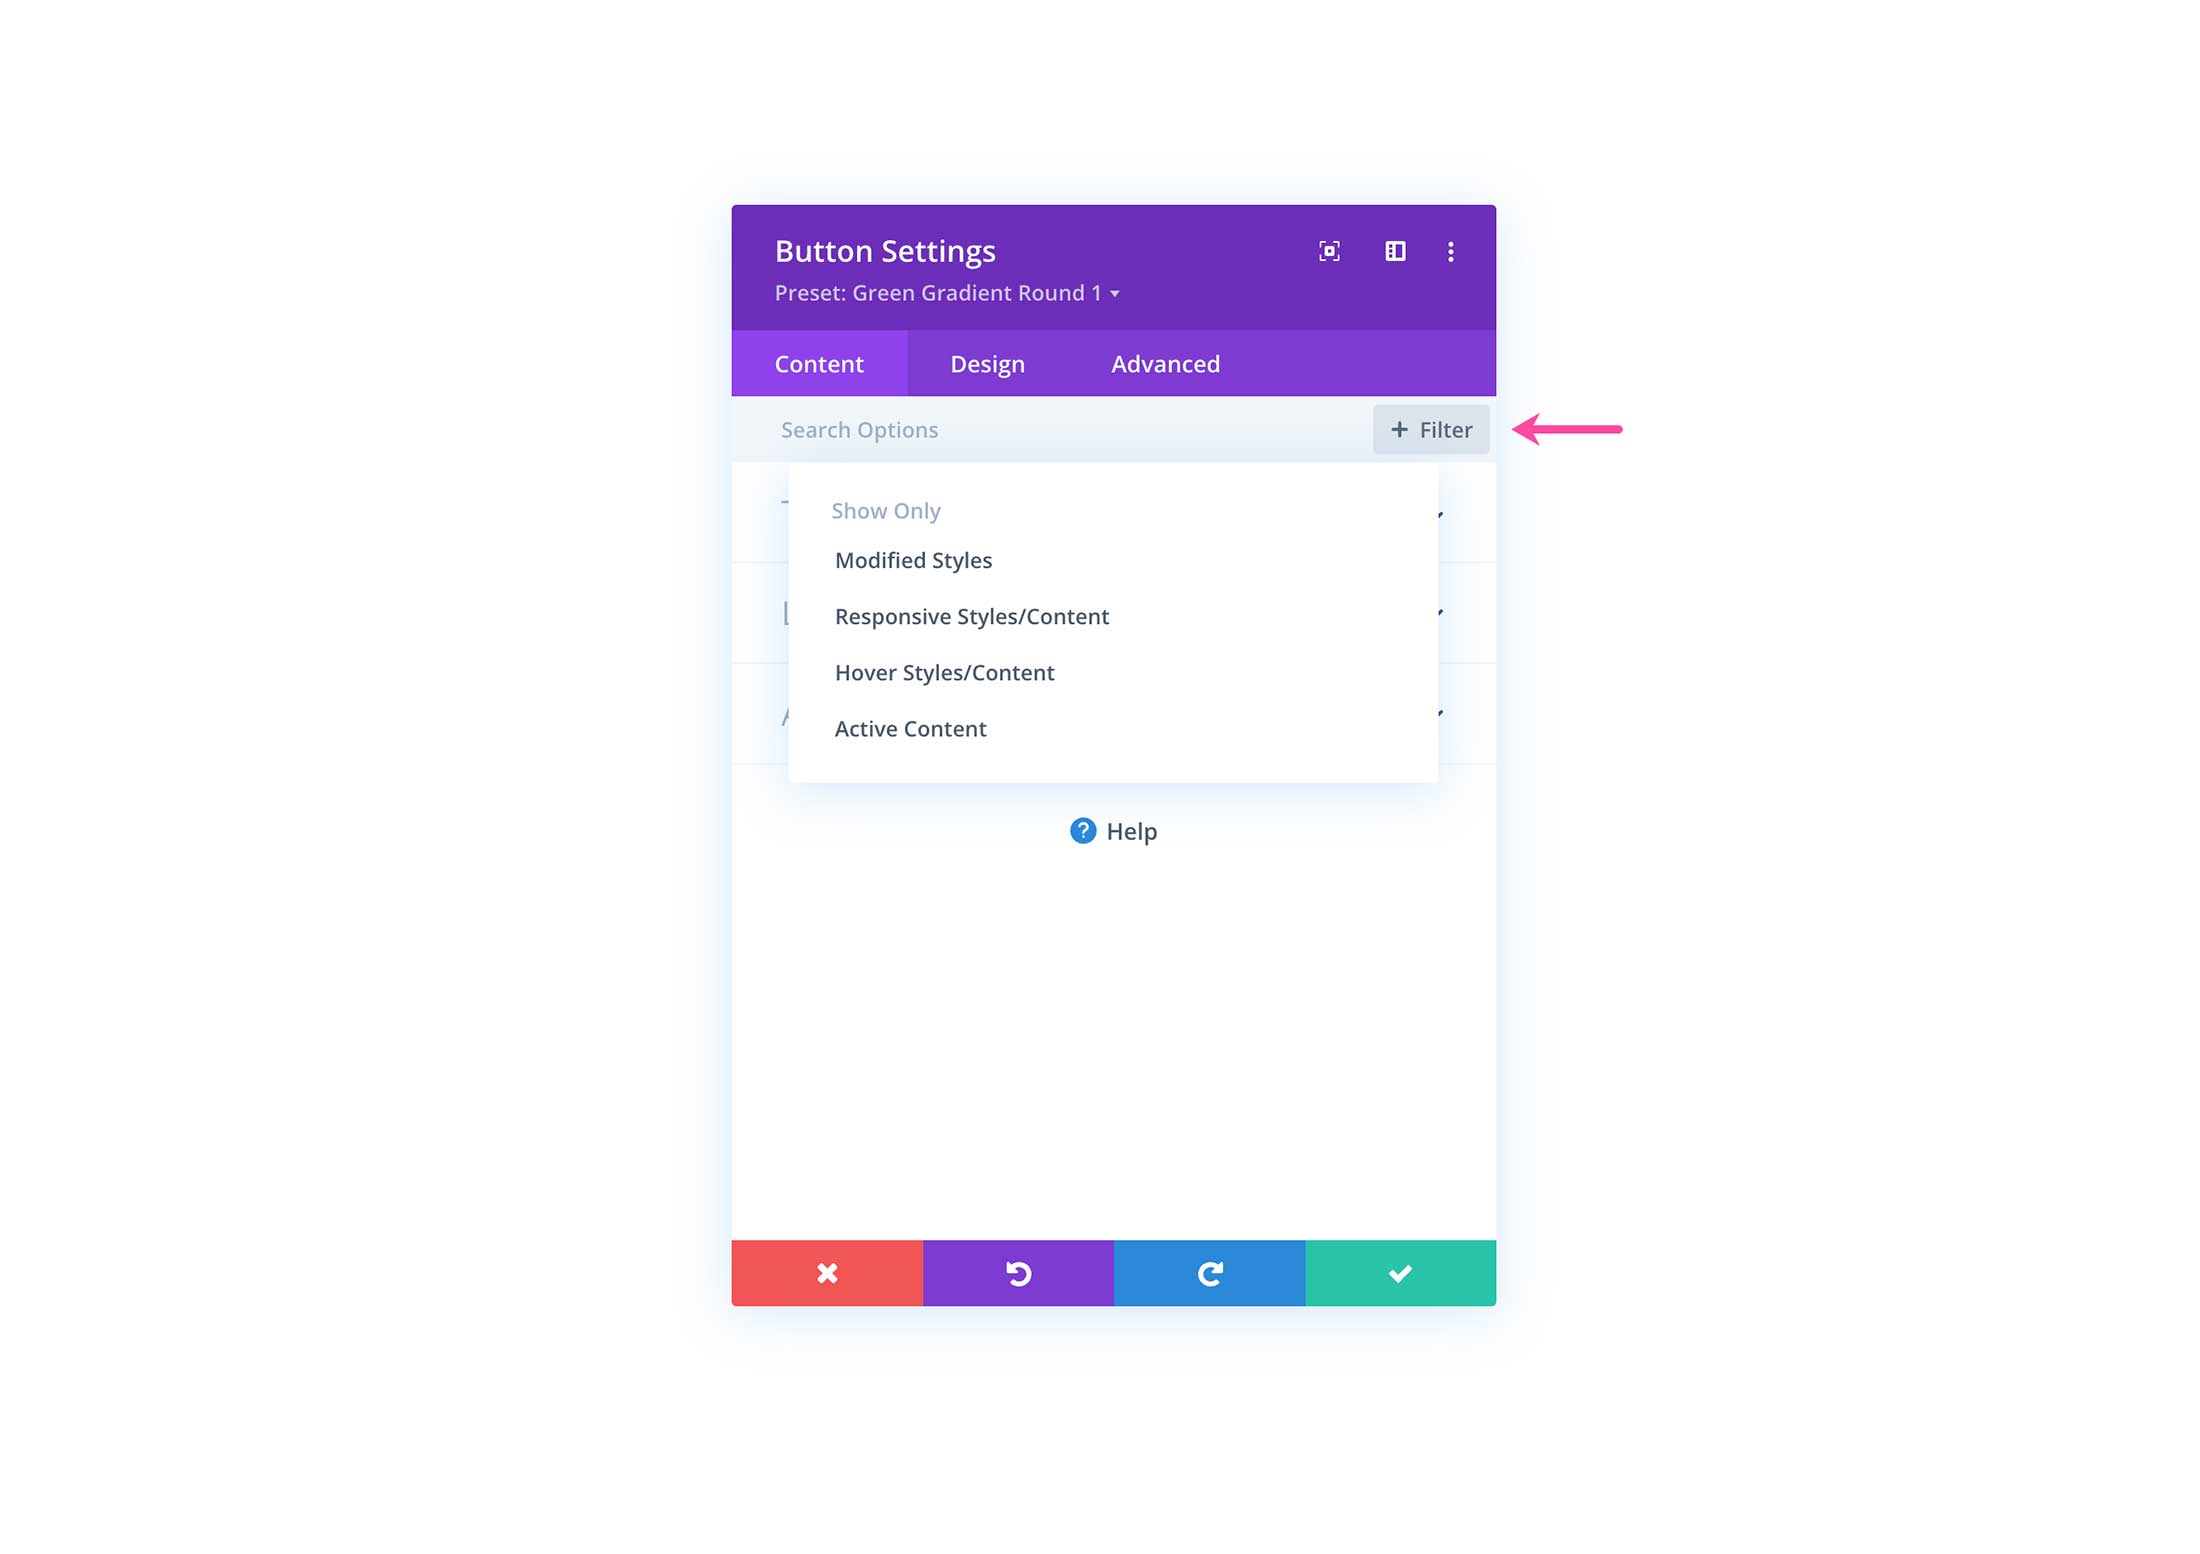
Task: Open the three-dot overflow menu icon
Action: 1450,251
